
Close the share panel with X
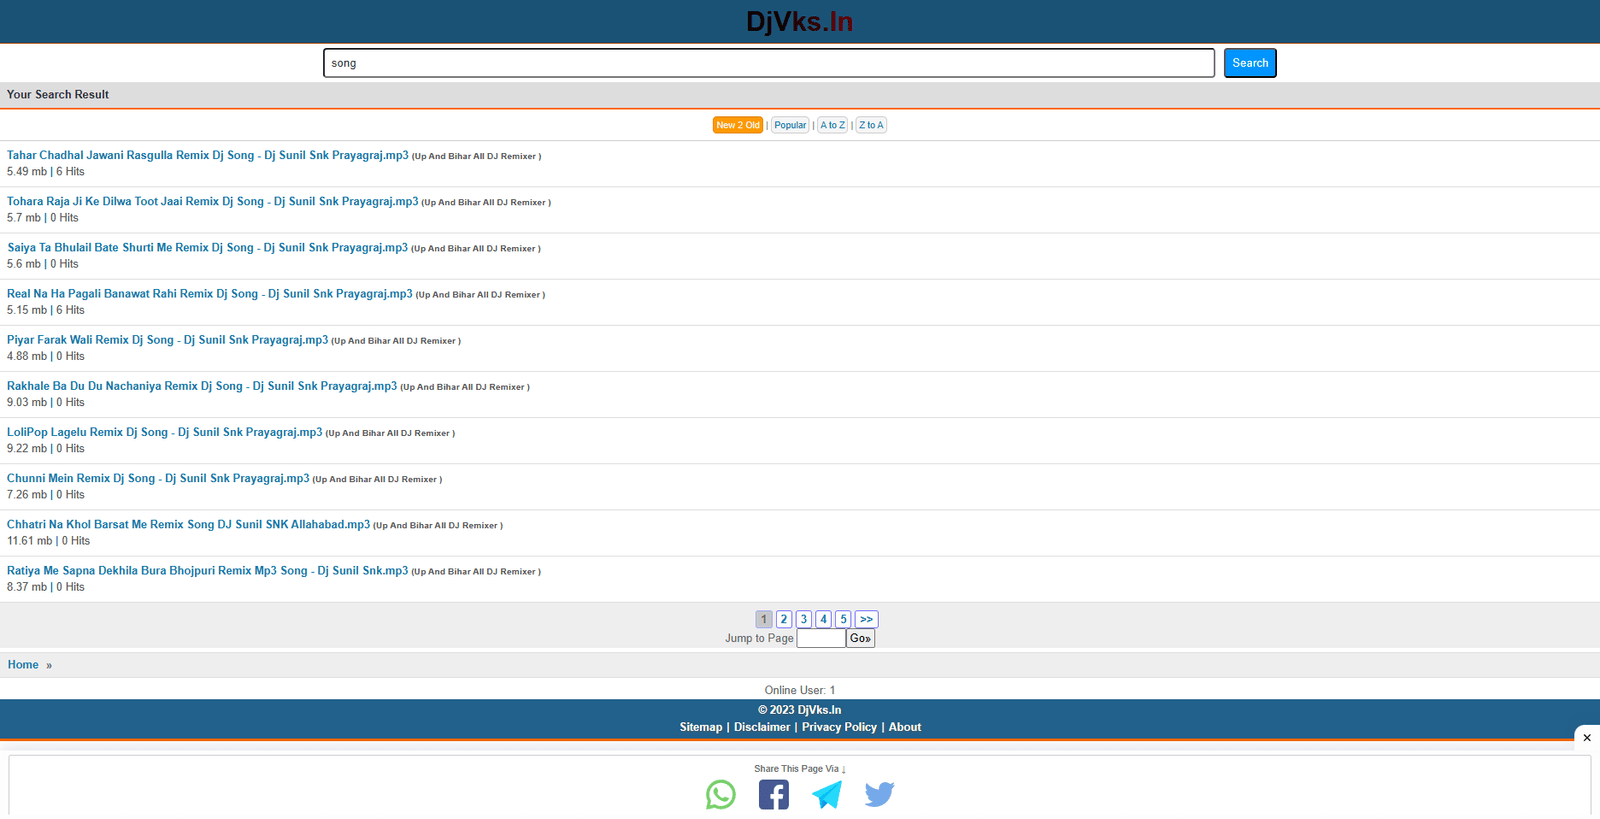[1587, 738]
